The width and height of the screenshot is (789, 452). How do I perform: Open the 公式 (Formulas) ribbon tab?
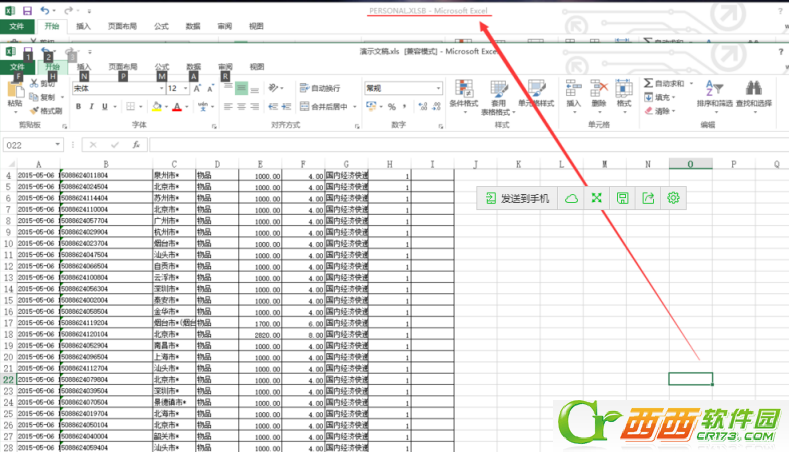tap(161, 67)
